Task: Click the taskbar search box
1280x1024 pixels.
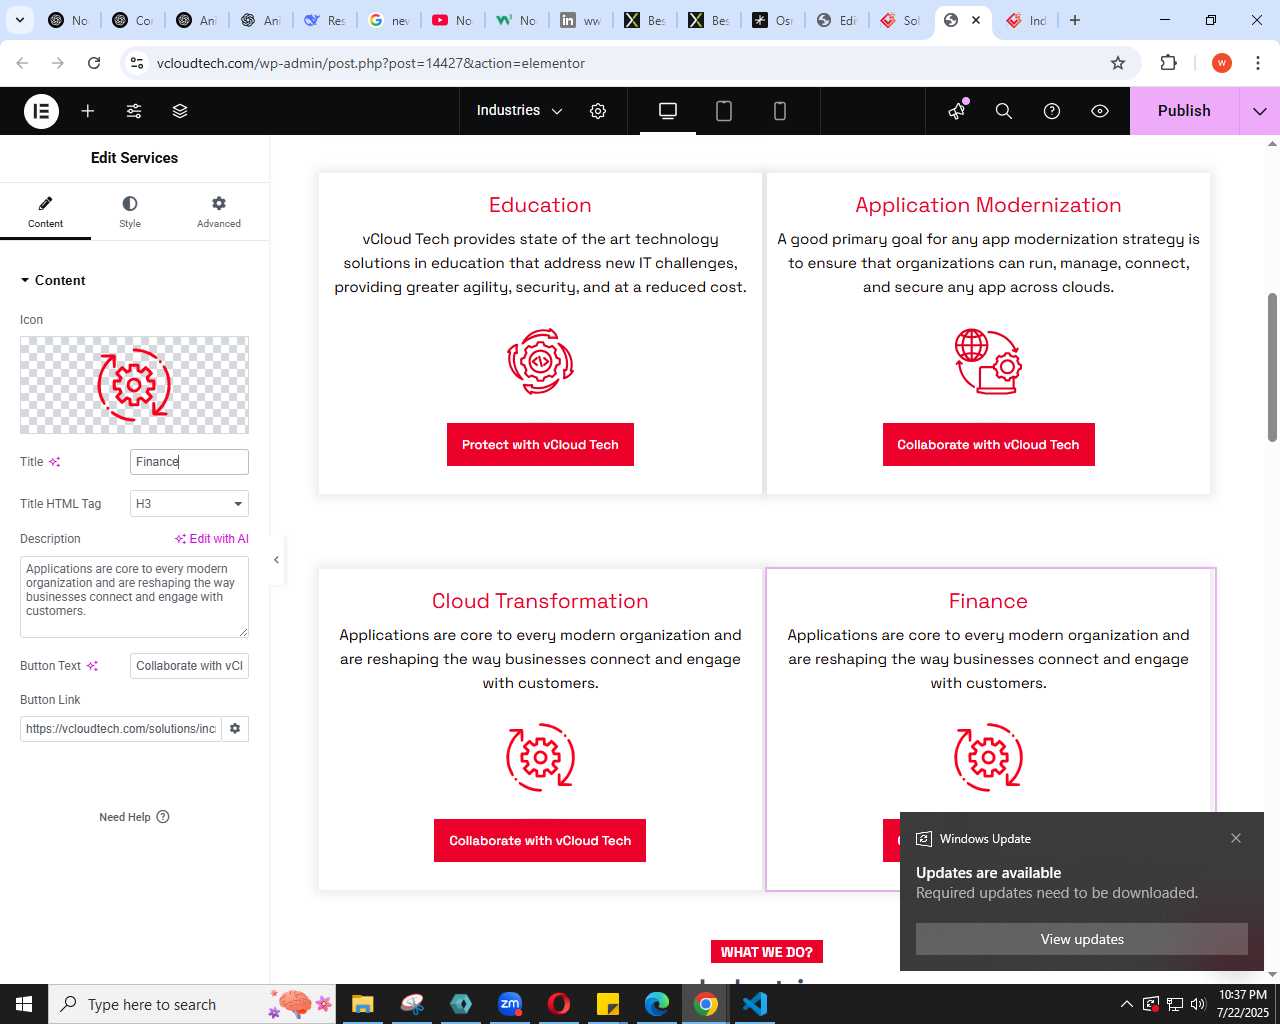Action: [192, 1004]
